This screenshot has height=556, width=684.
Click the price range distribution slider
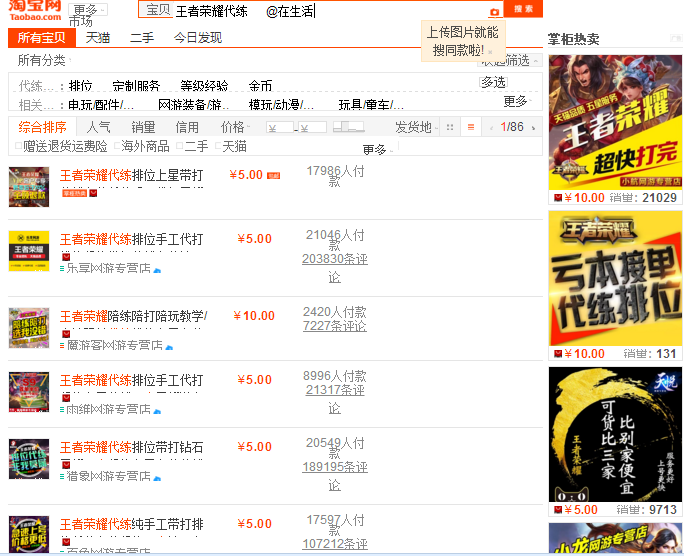349,127
